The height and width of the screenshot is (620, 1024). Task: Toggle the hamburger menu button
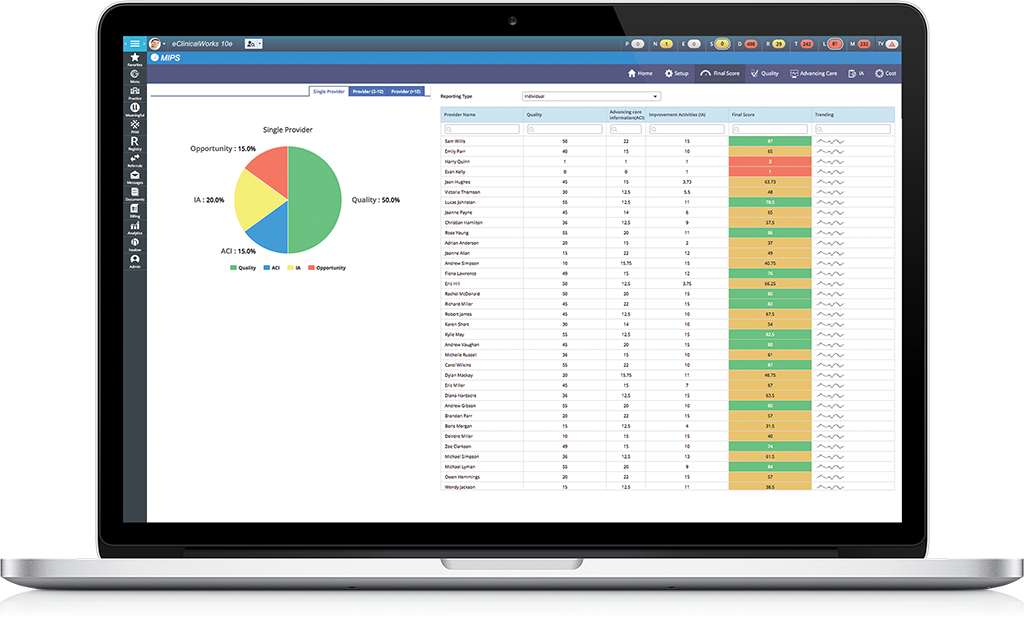pyautogui.click(x=135, y=44)
